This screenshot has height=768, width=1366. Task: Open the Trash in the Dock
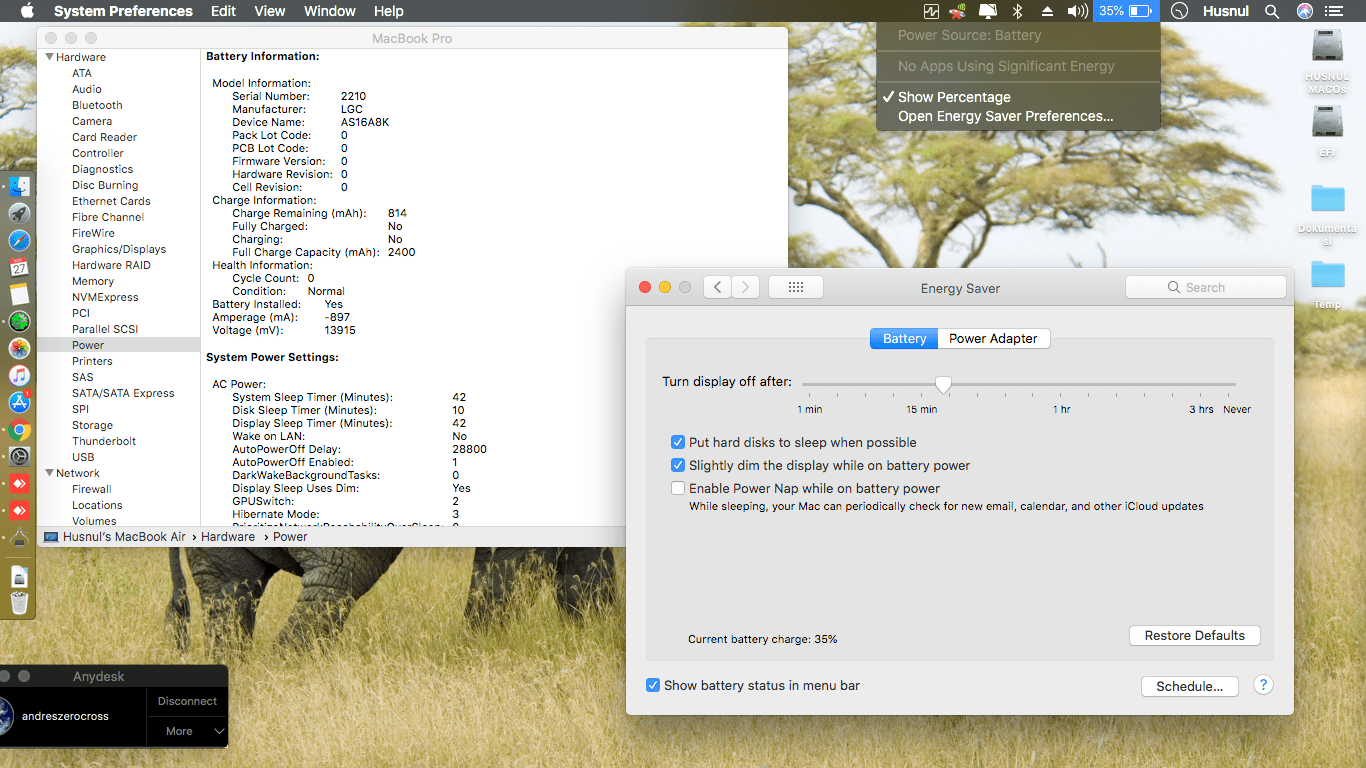[x=19, y=603]
